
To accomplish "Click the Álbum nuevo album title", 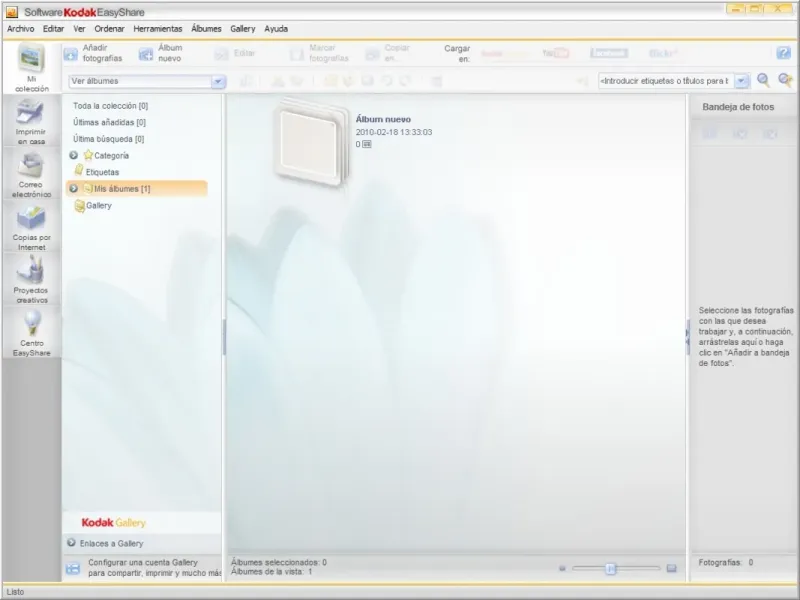I will (383, 119).
